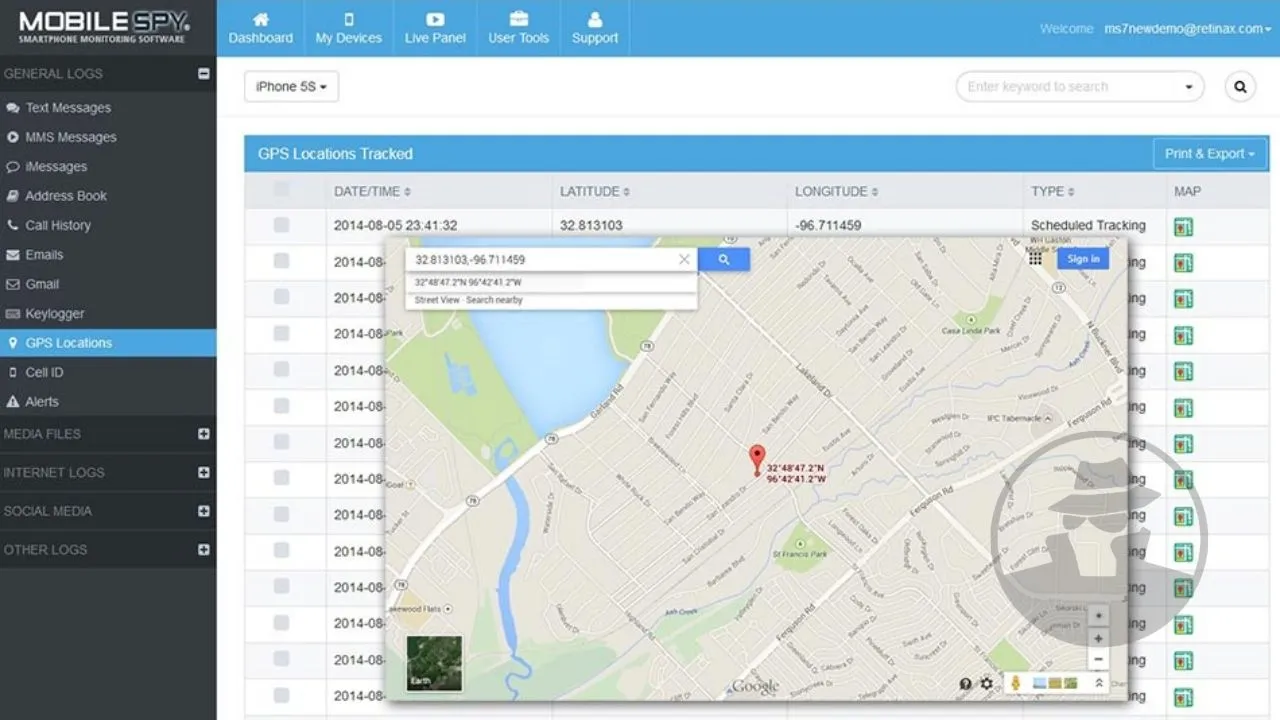Sort table by TYPE column

pyautogui.click(x=1053, y=191)
